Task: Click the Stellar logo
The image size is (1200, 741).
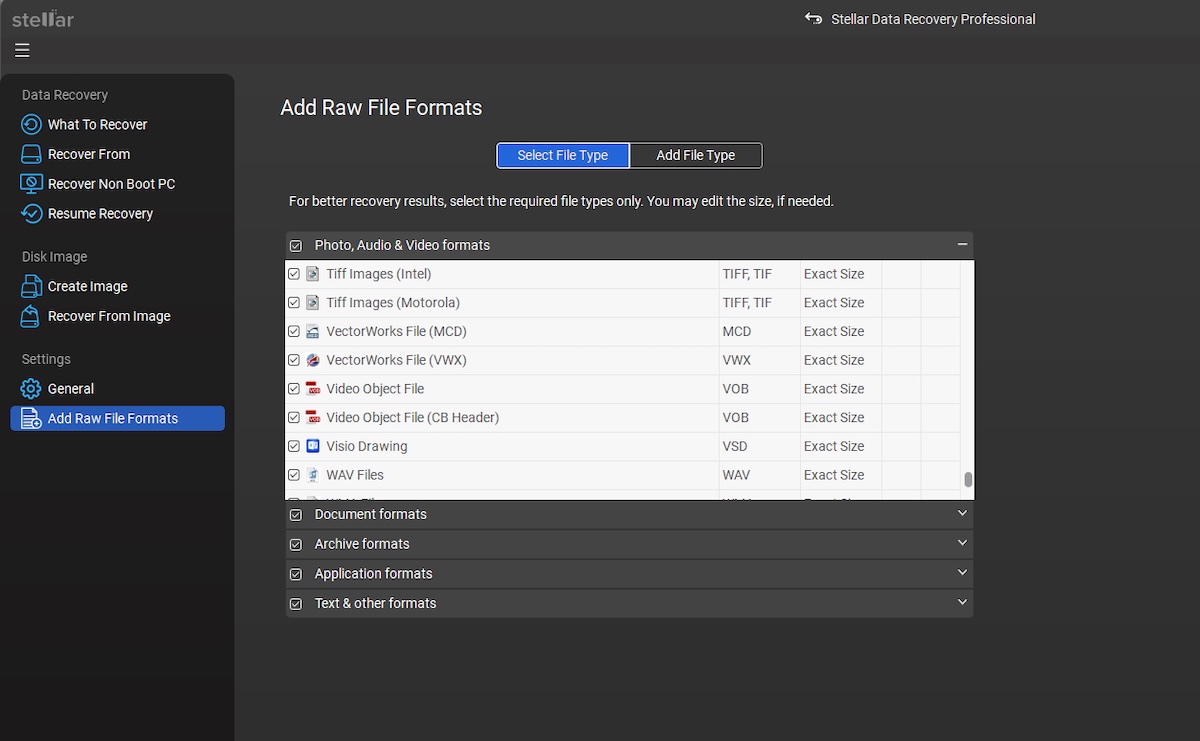Action: click(43, 19)
